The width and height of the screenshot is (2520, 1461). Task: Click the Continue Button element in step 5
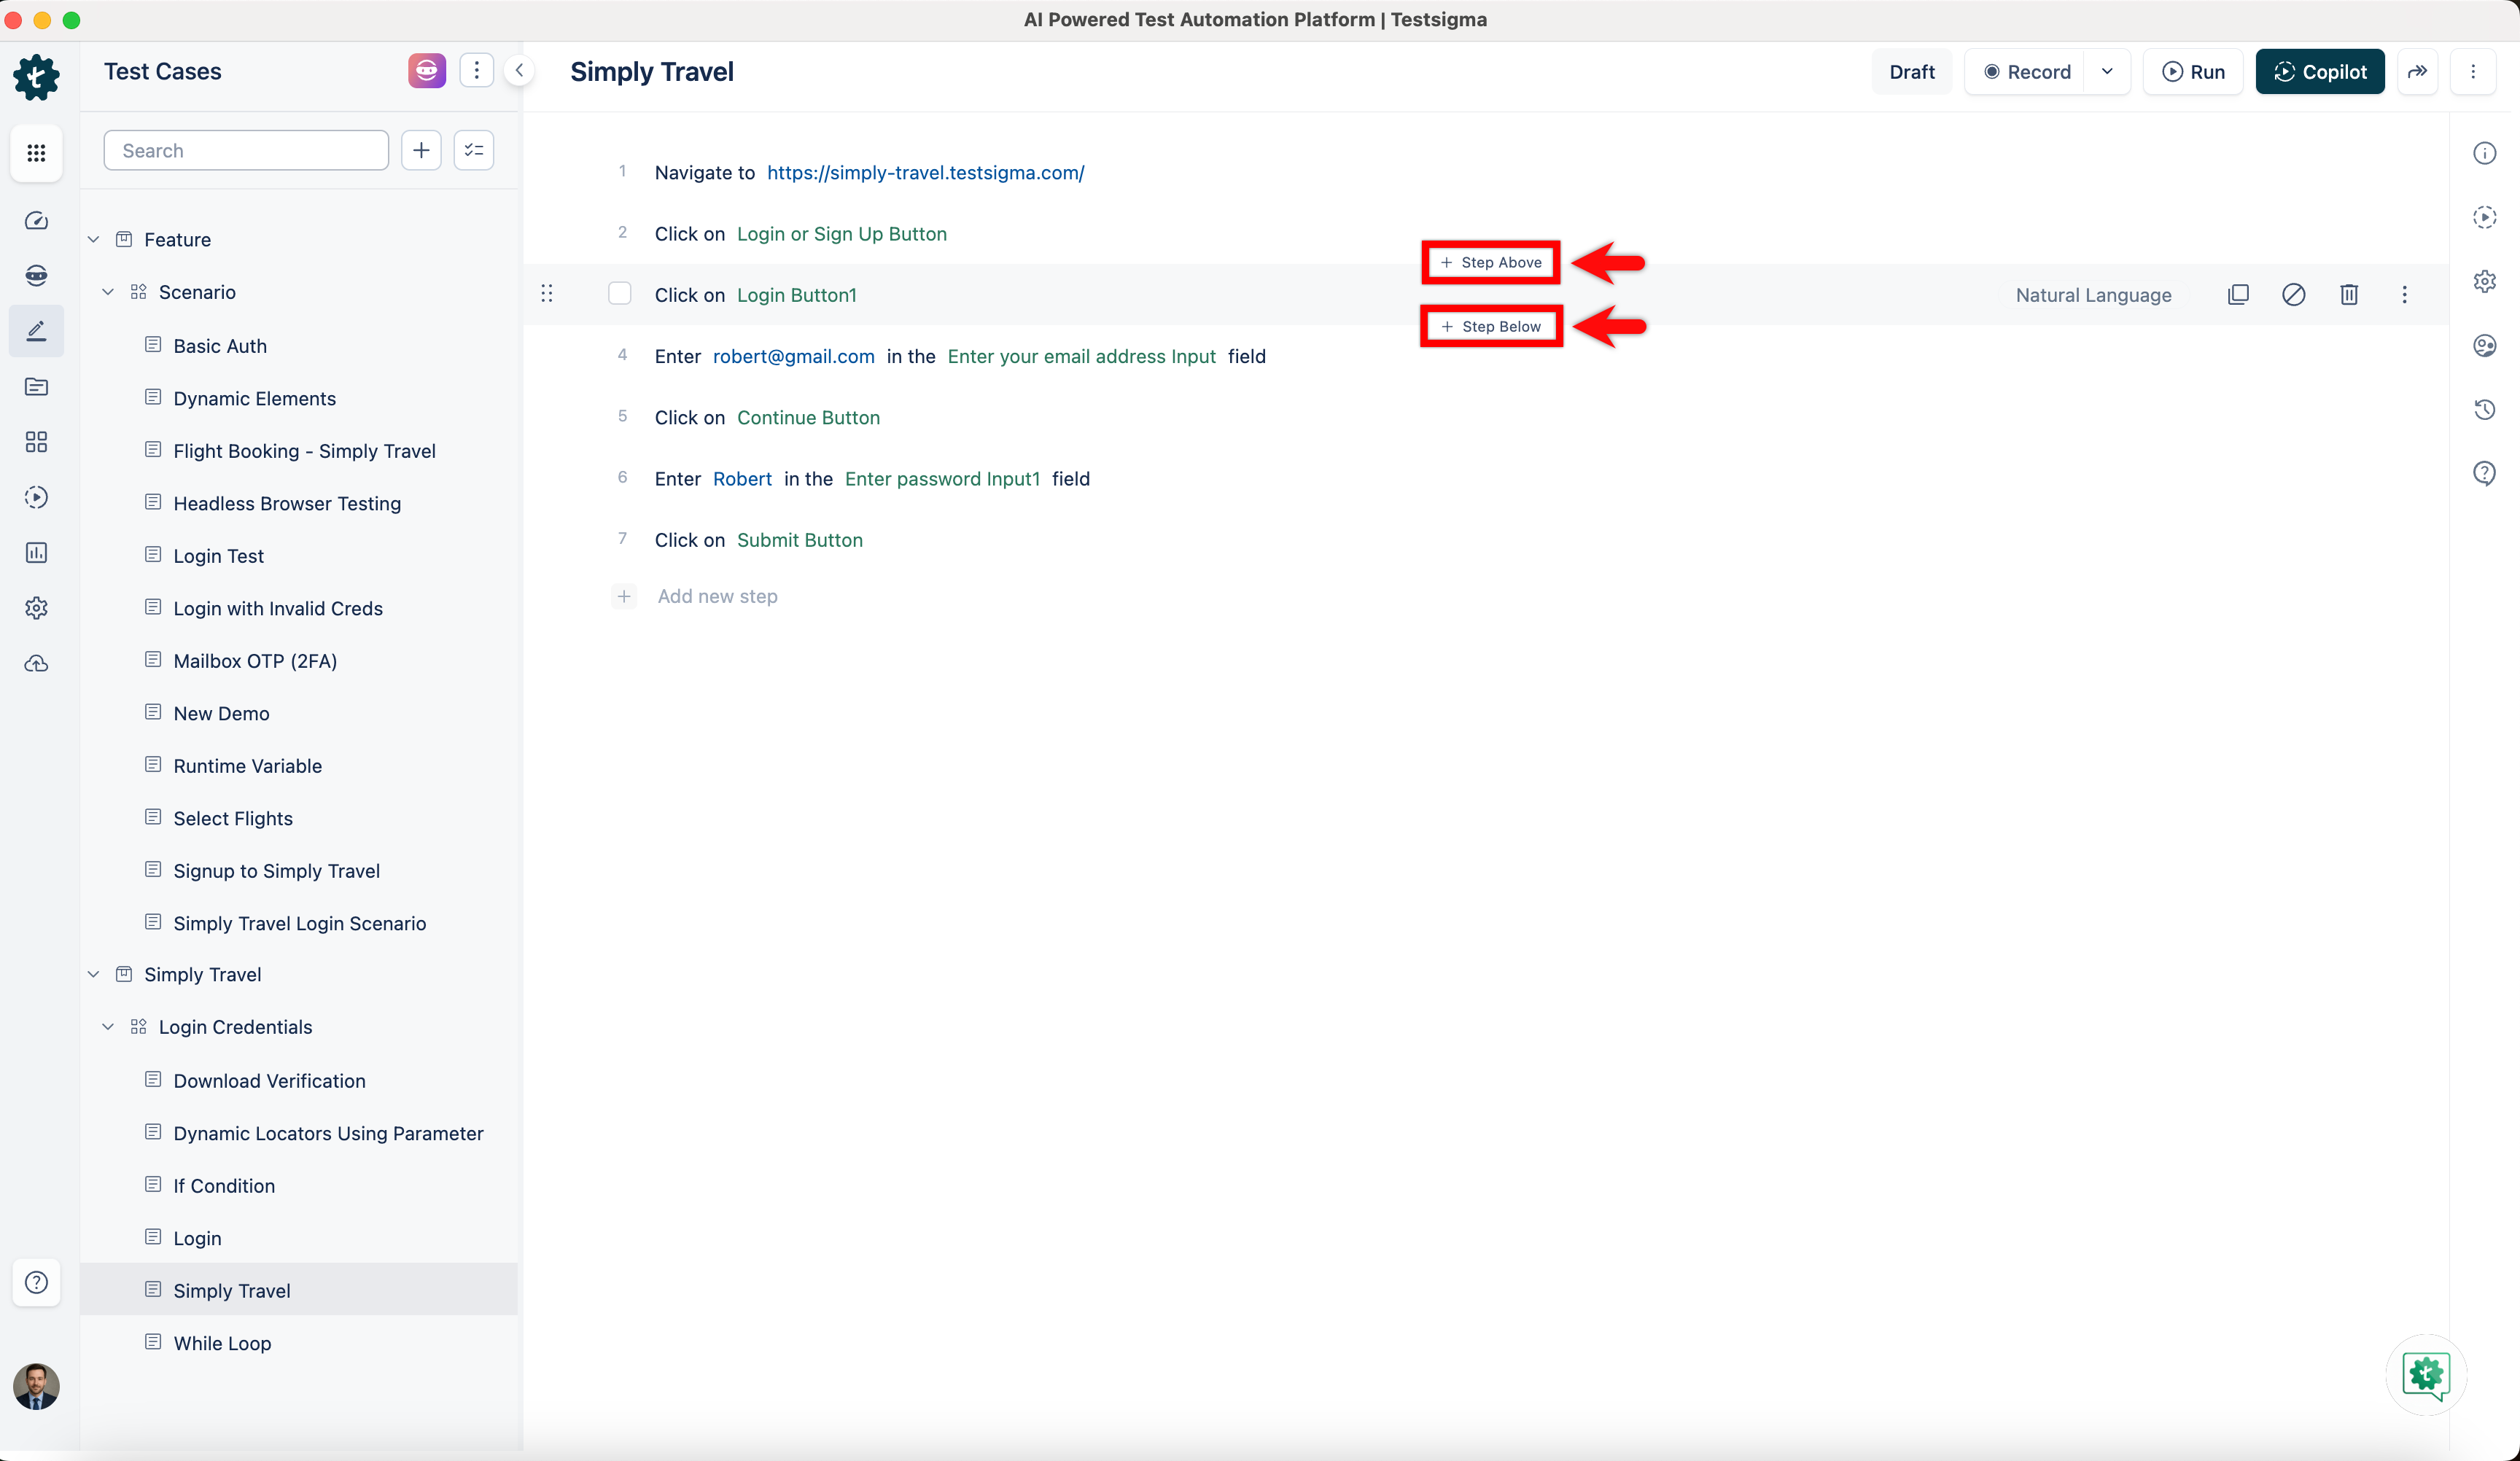(808, 417)
